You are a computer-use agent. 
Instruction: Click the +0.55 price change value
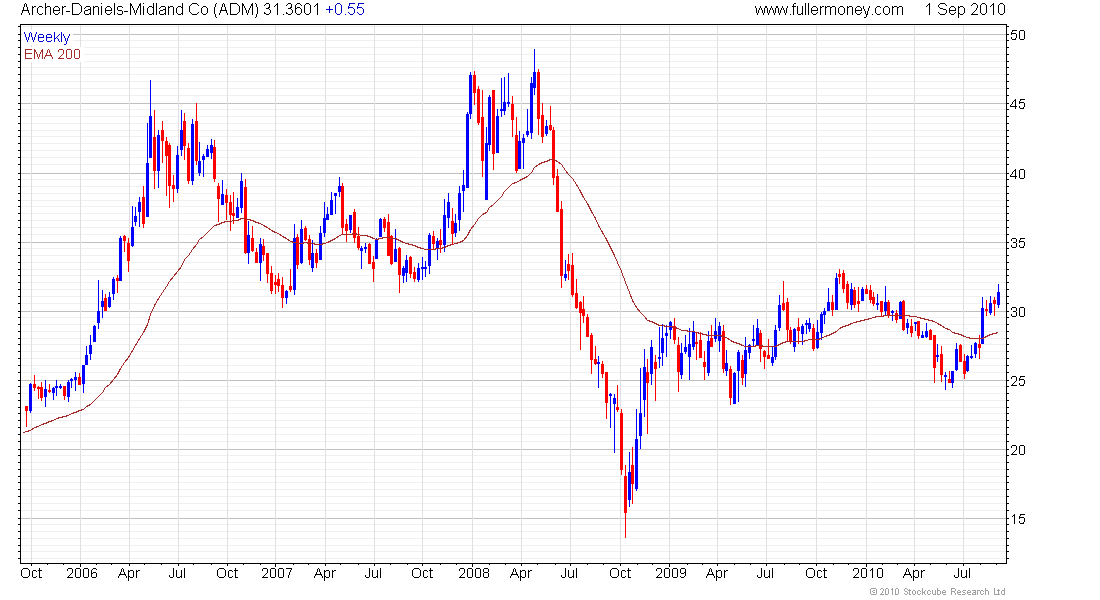pyautogui.click(x=345, y=10)
